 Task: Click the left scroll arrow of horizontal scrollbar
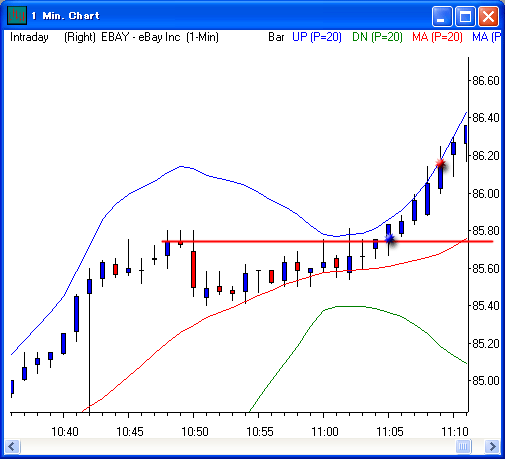pyautogui.click(x=12, y=446)
